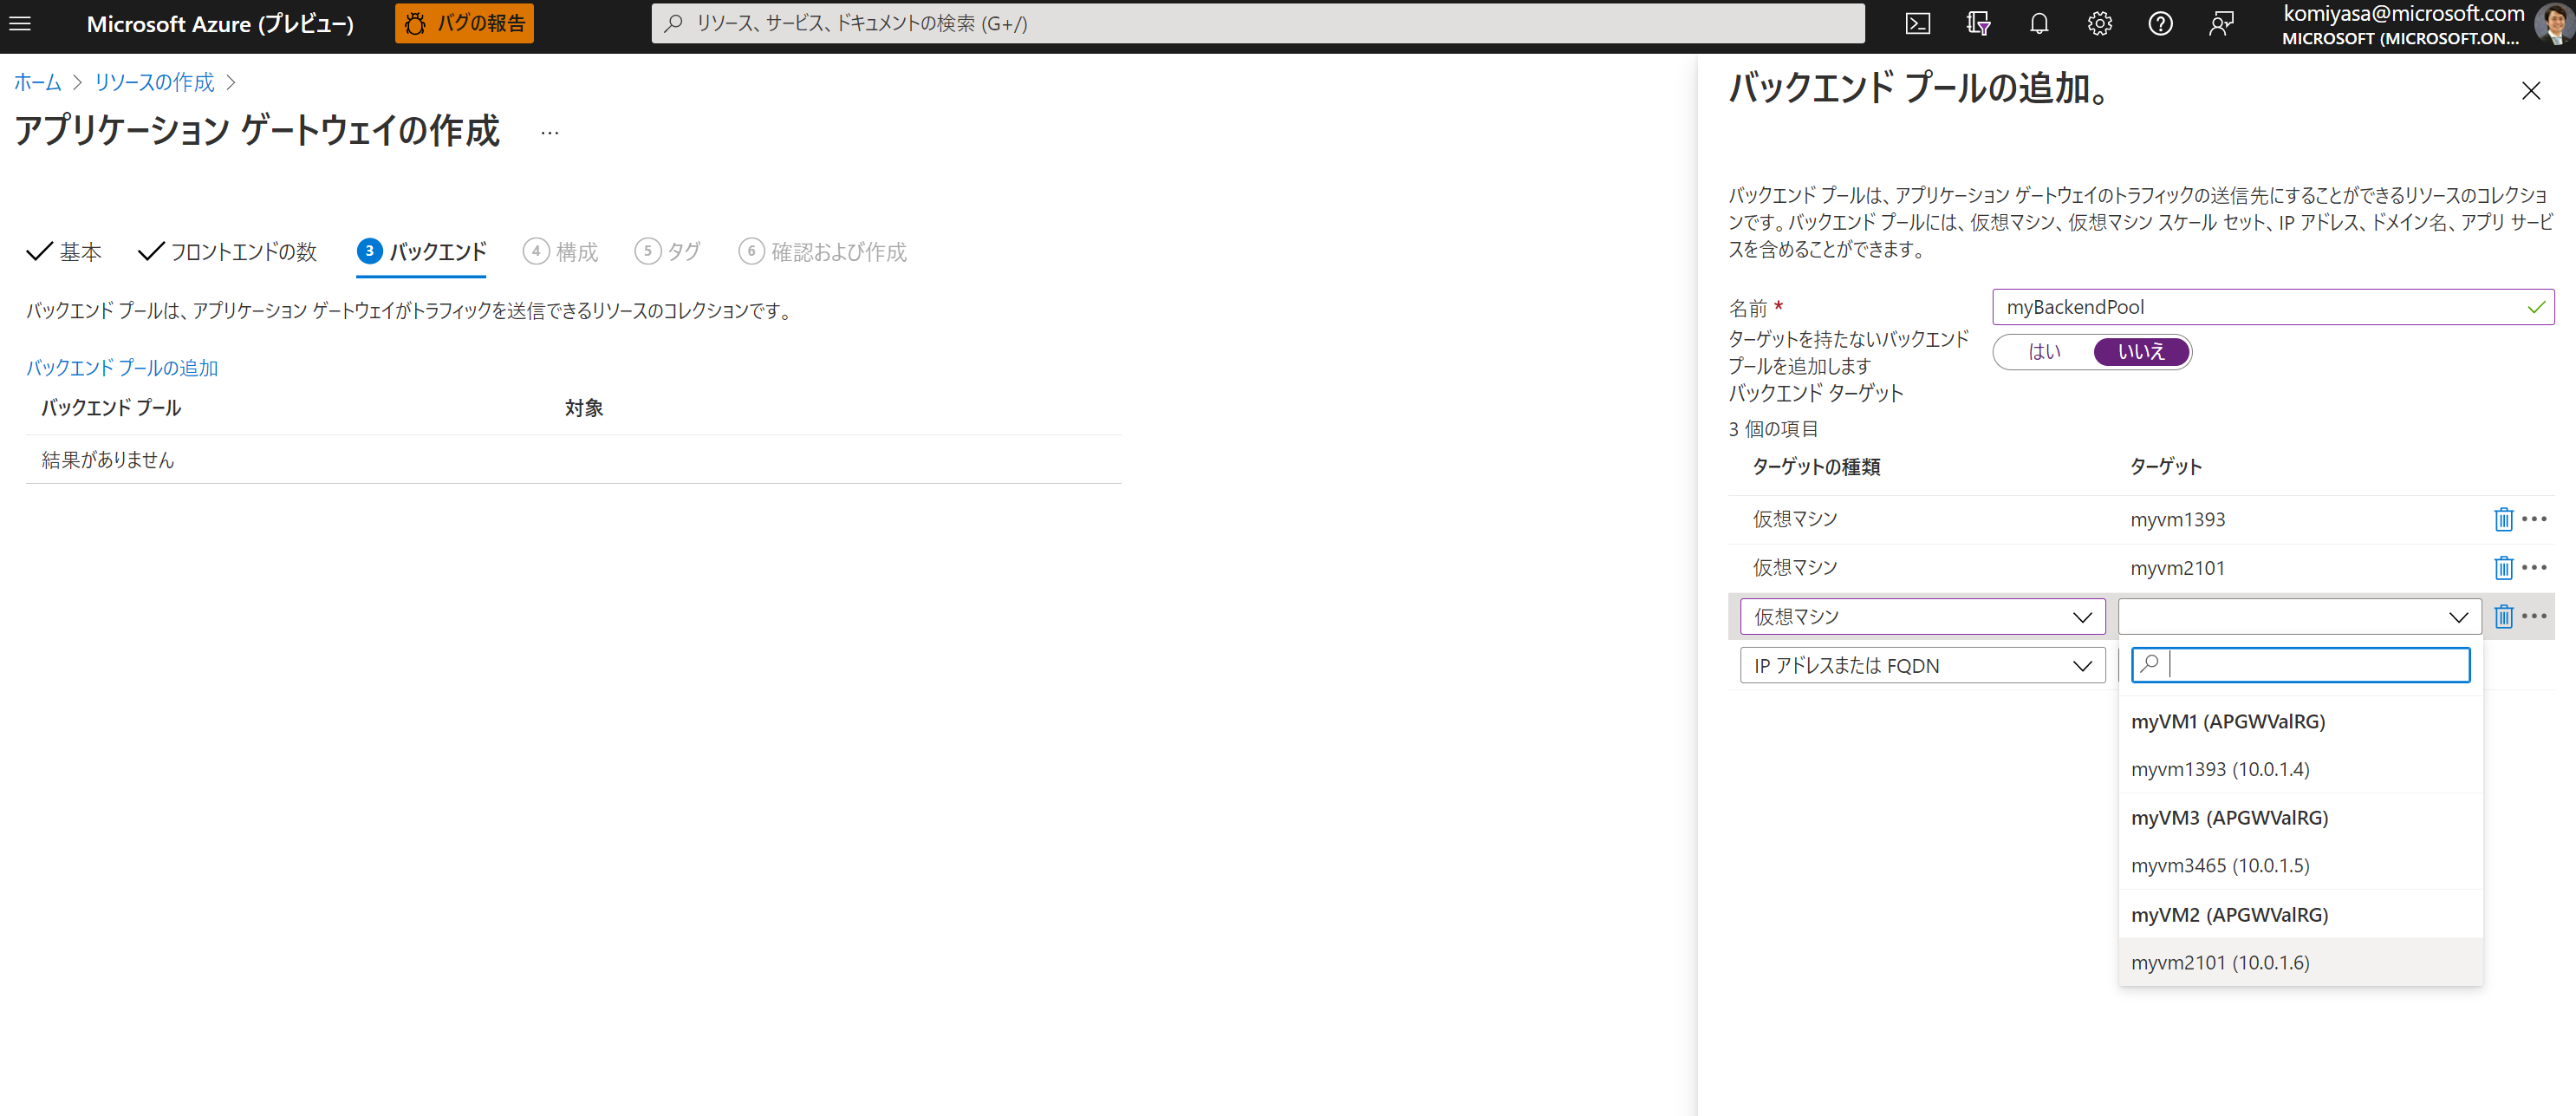
Task: Open the help question mark icon
Action: point(2159,23)
